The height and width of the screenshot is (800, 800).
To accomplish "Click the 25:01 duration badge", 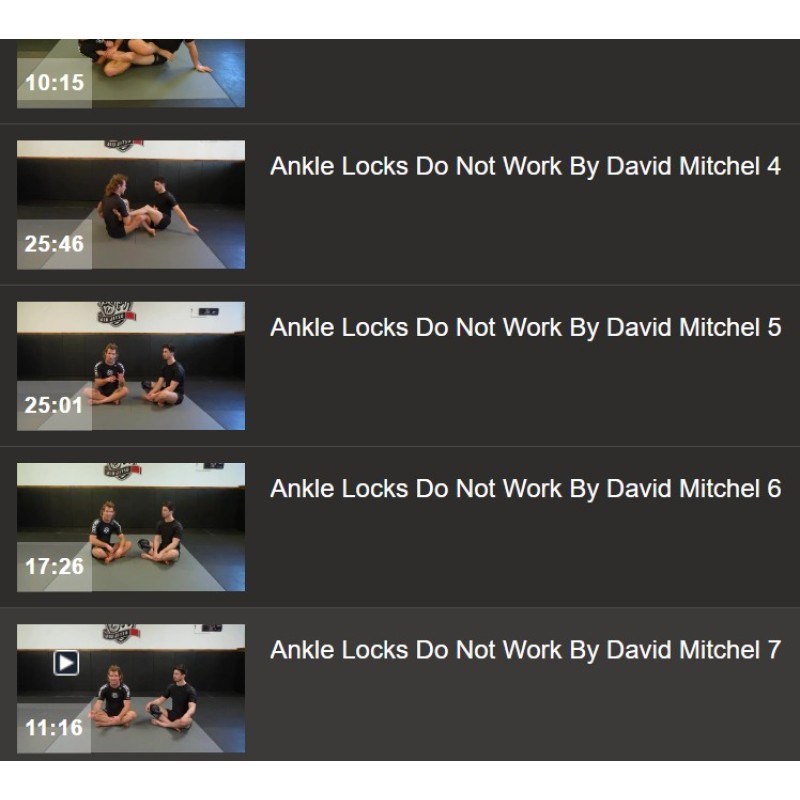I will tap(55, 405).
